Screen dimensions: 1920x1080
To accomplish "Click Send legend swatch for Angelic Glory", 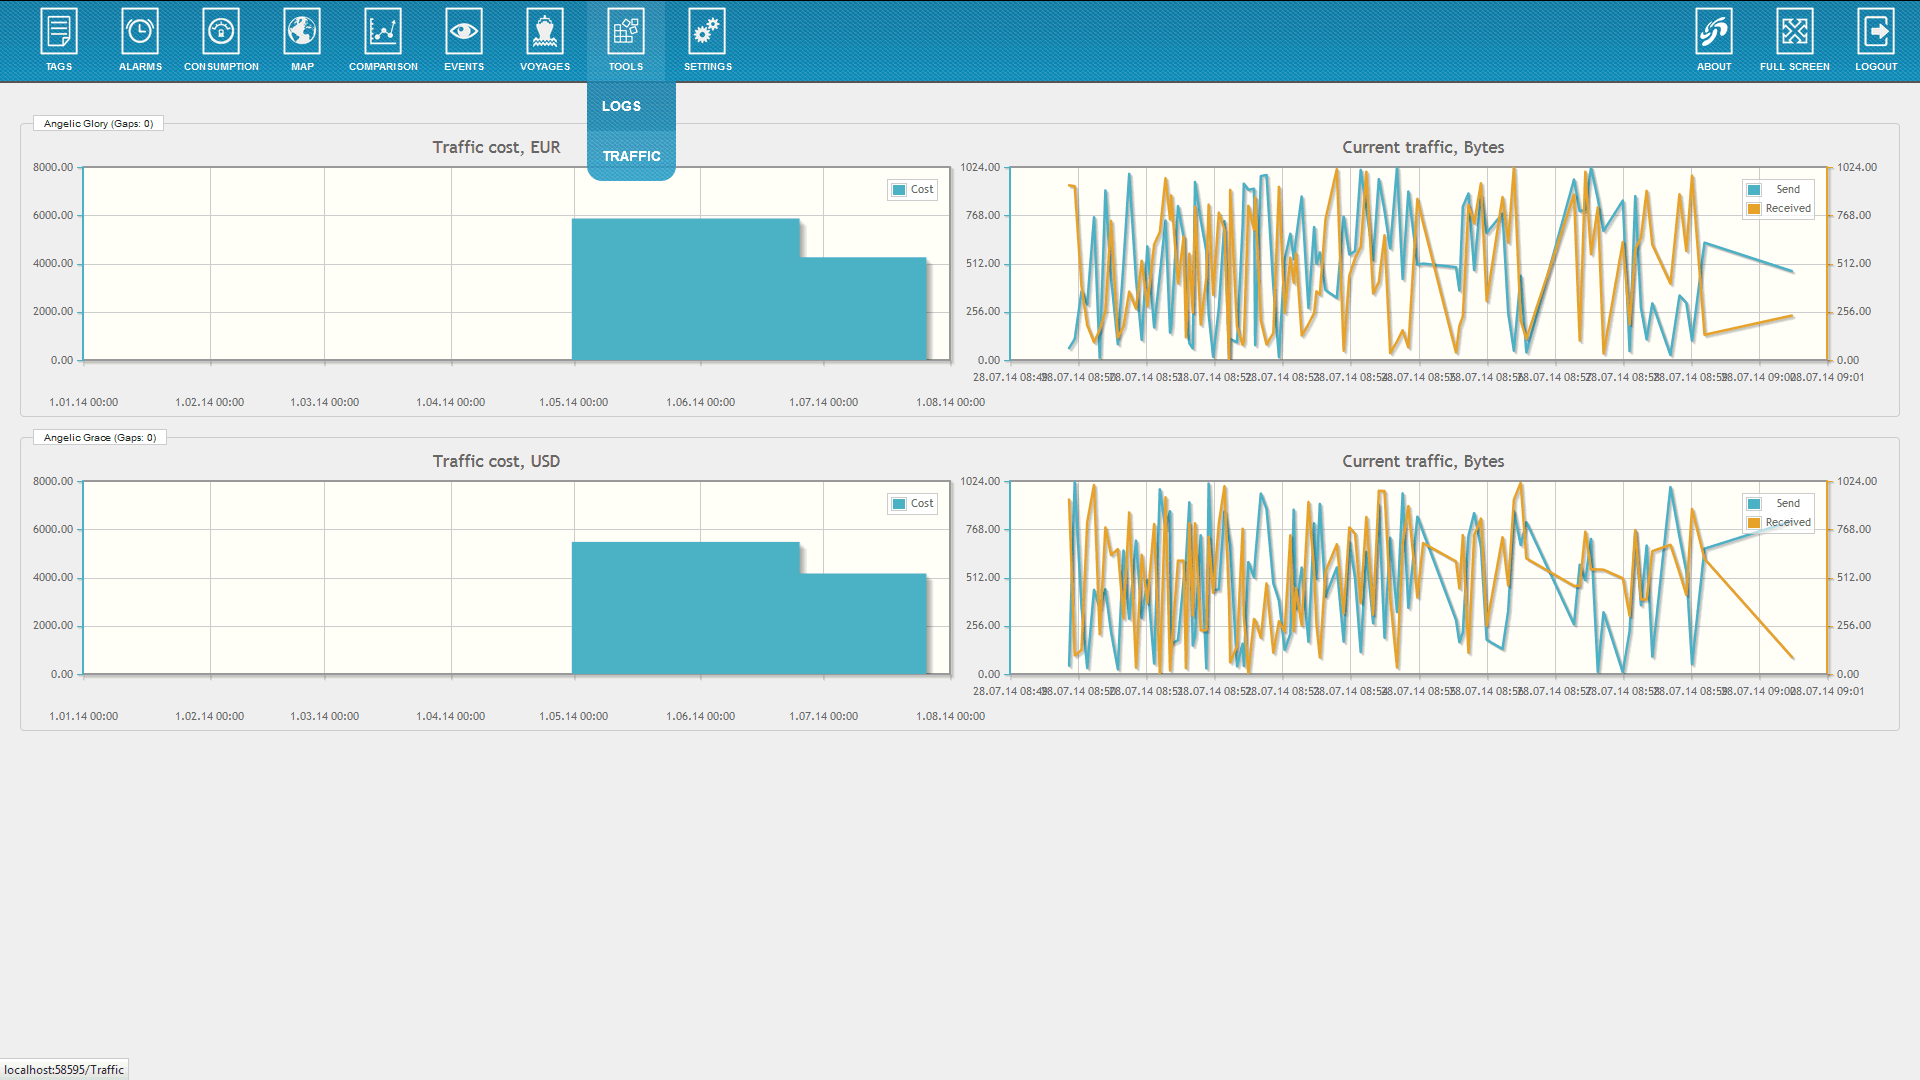I will tap(1754, 190).
